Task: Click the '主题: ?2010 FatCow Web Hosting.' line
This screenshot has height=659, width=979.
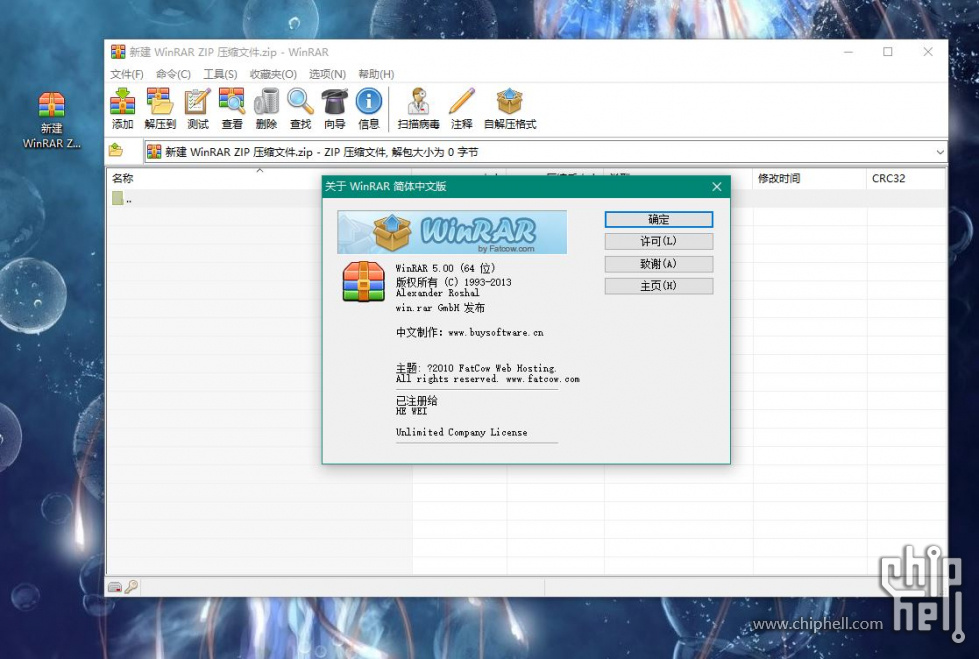Action: click(x=476, y=368)
